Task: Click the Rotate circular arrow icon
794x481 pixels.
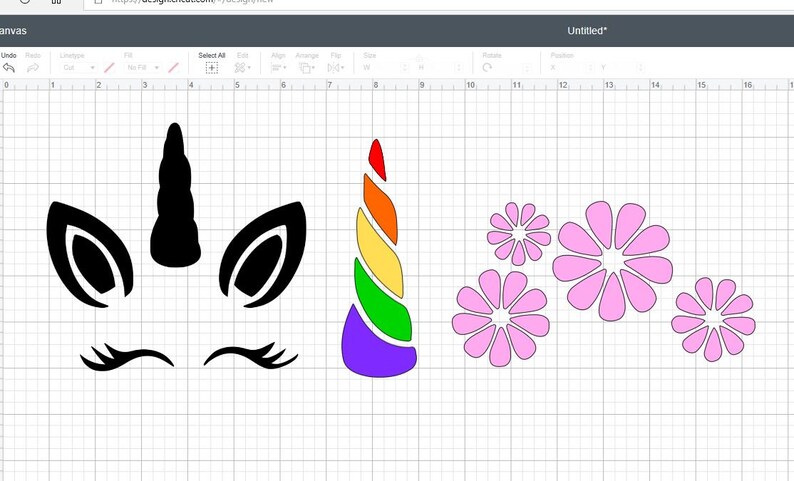Action: pos(487,67)
